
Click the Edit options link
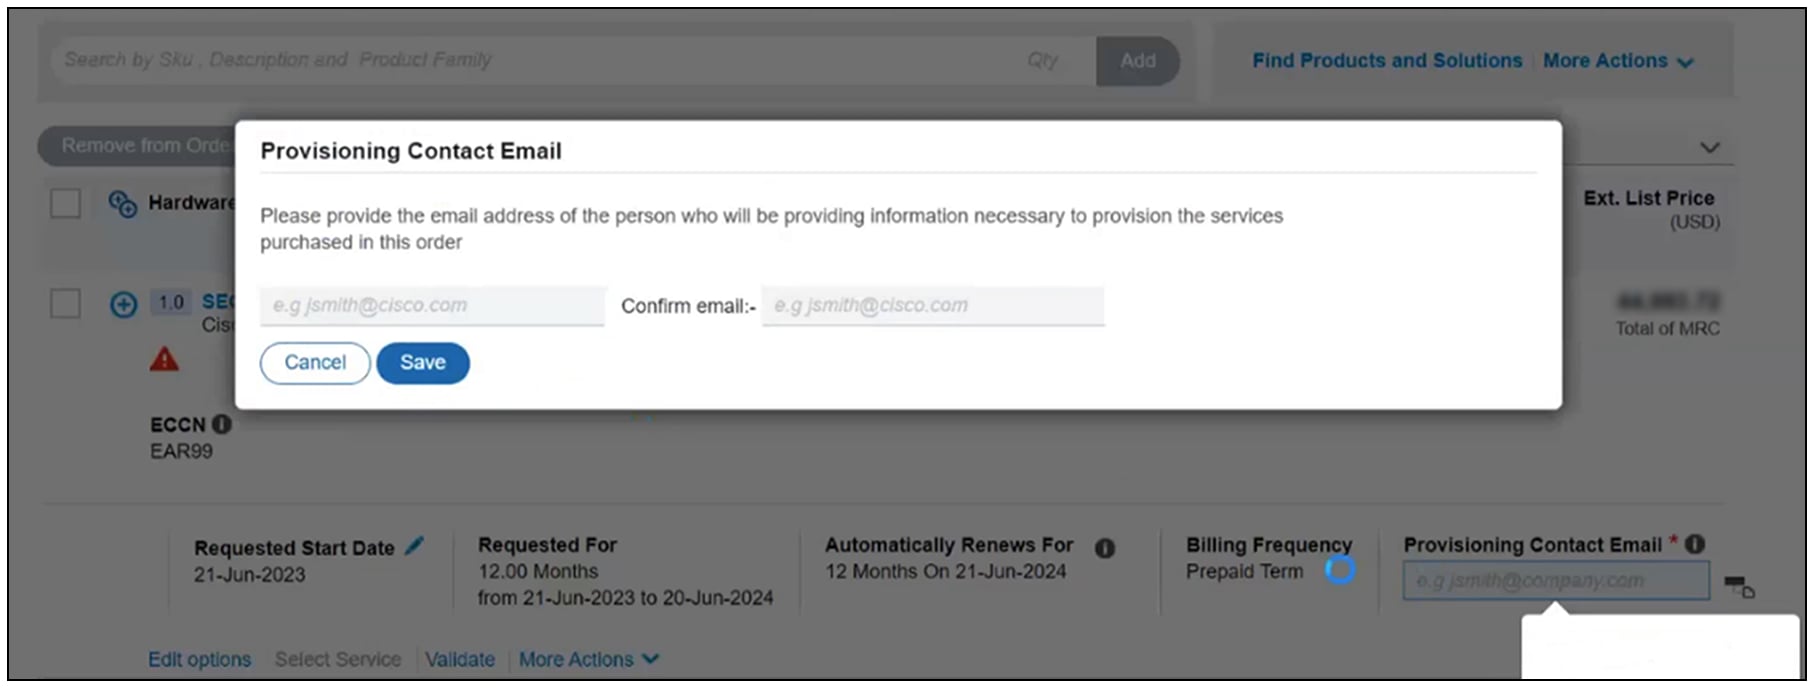[200, 659]
